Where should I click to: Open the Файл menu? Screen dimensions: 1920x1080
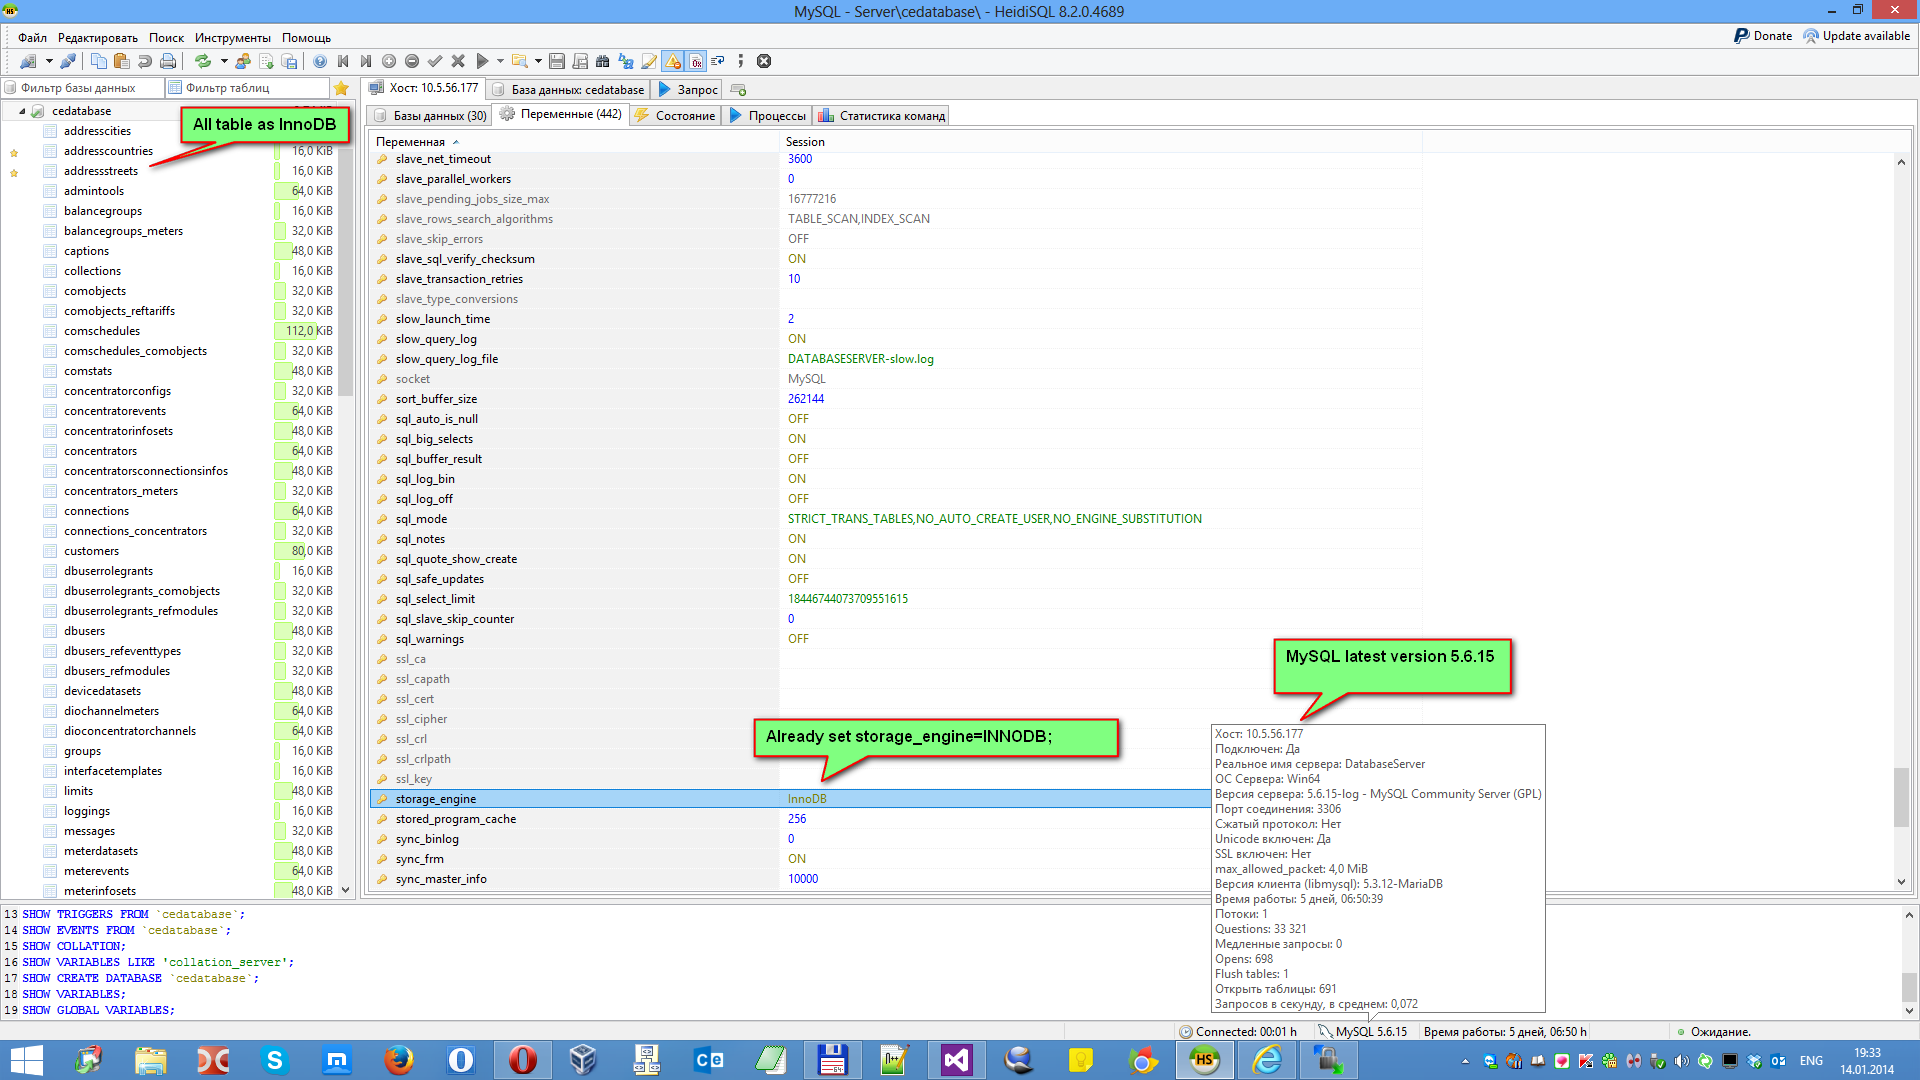(x=32, y=37)
